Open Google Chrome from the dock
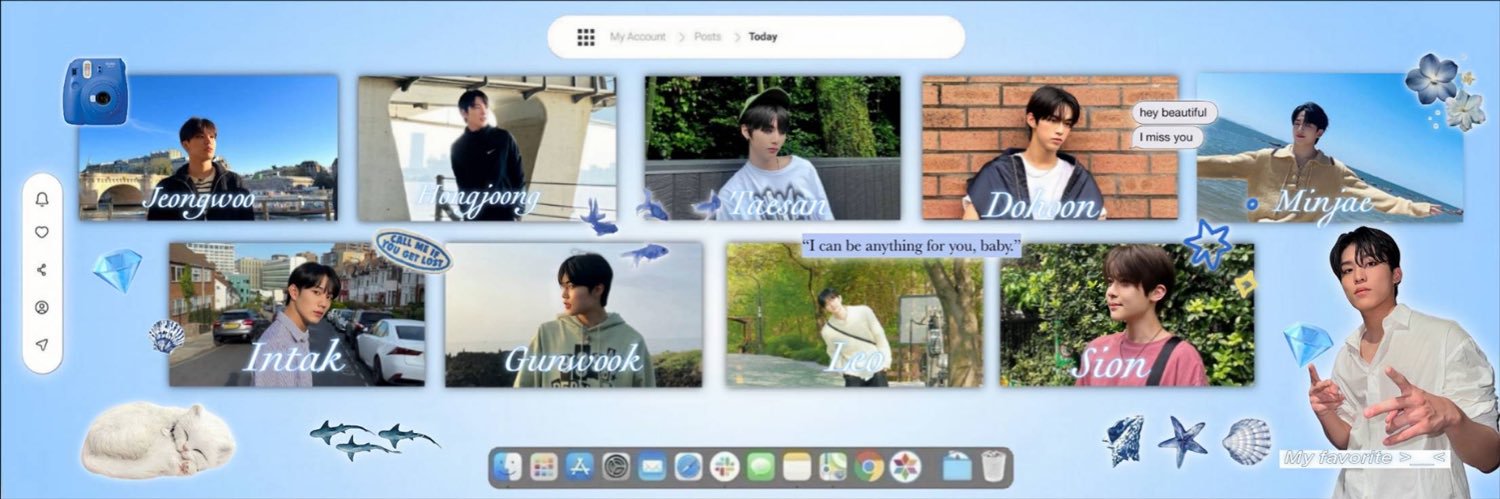 click(x=869, y=466)
